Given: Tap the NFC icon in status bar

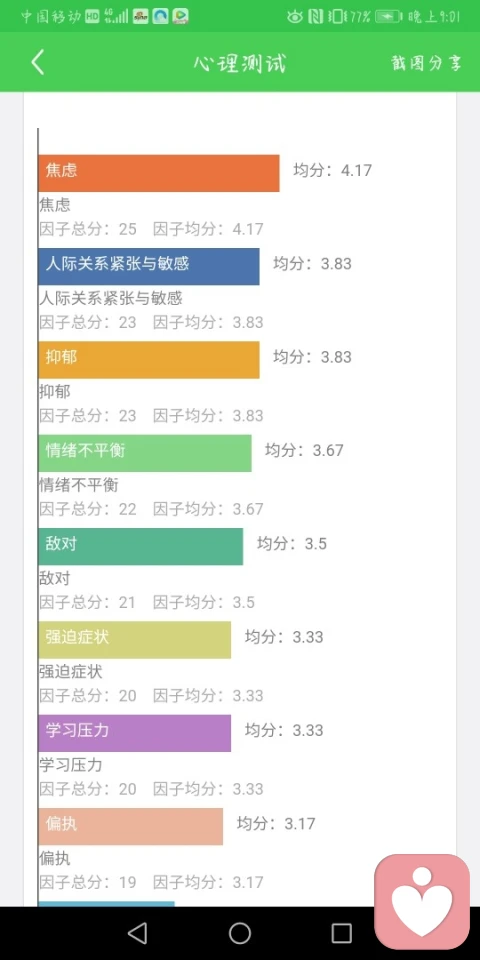Looking at the screenshot, I should click(315, 17).
